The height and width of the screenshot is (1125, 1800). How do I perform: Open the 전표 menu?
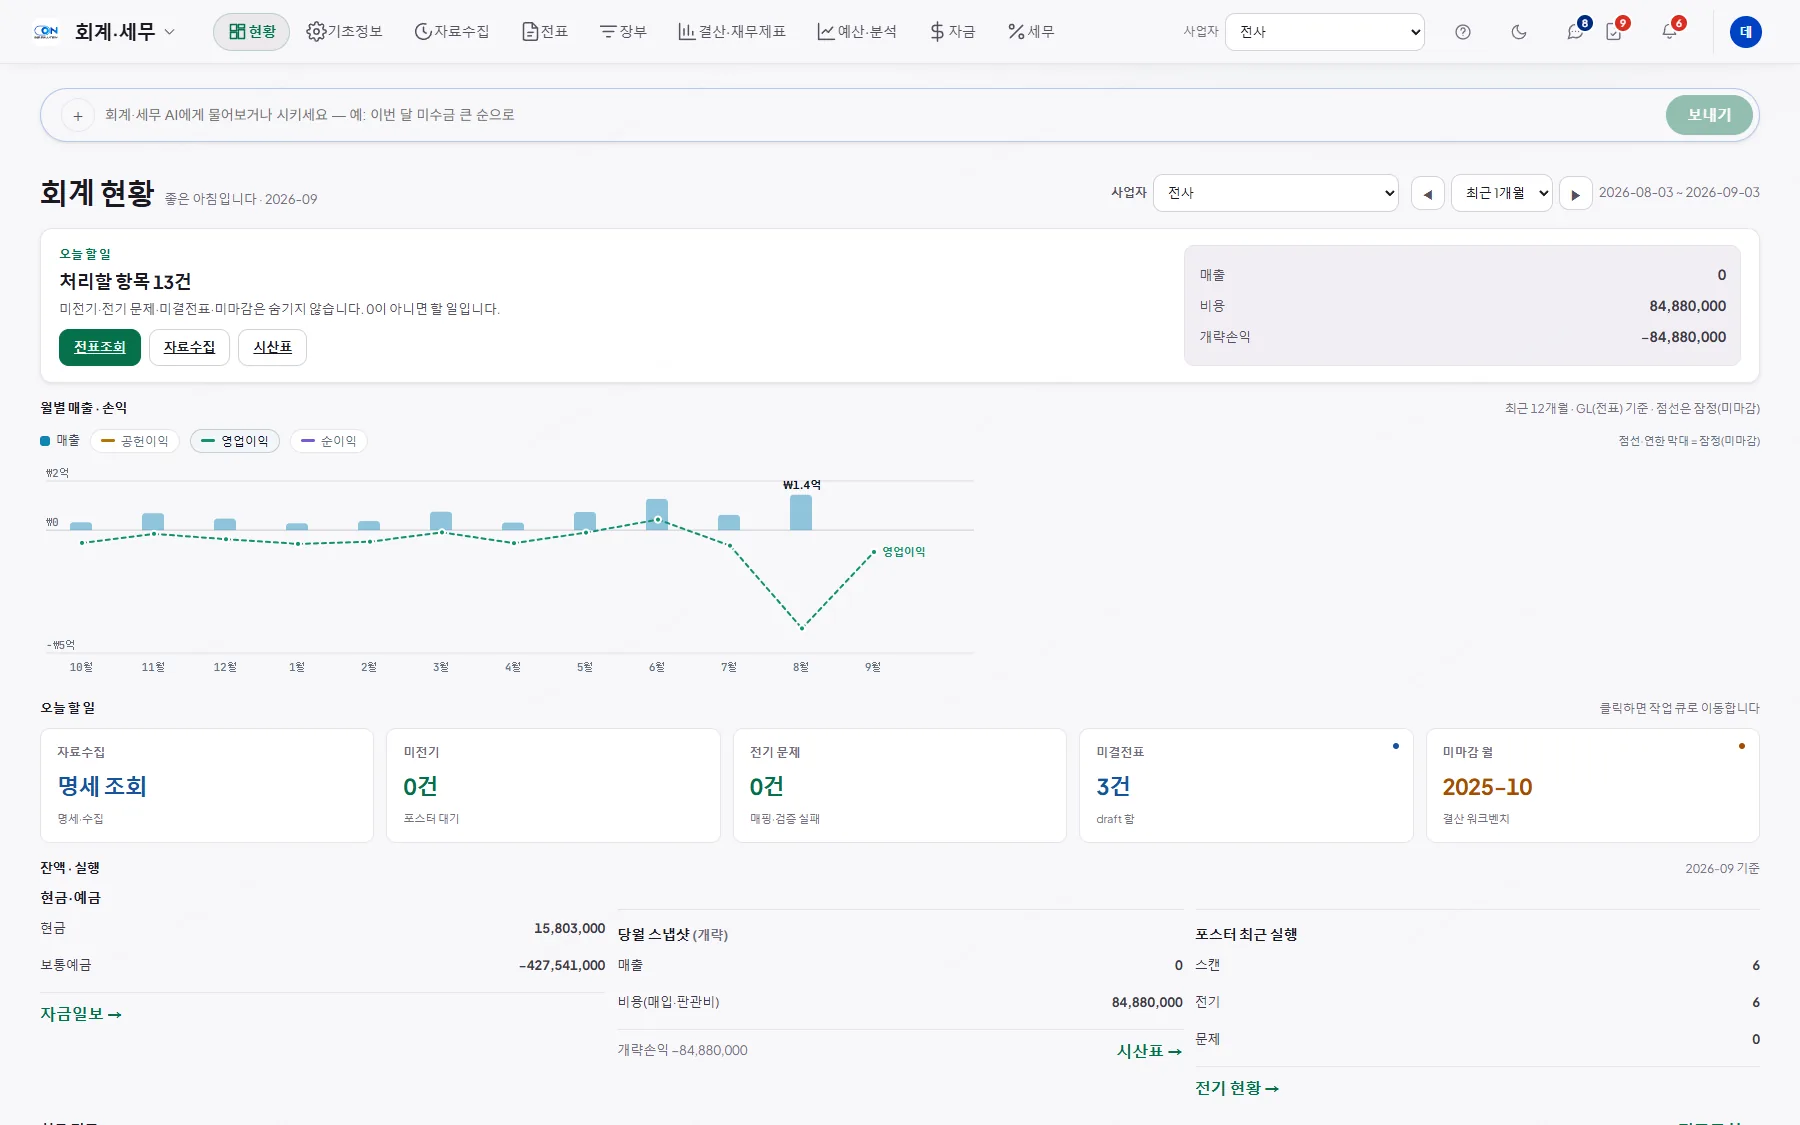click(545, 32)
